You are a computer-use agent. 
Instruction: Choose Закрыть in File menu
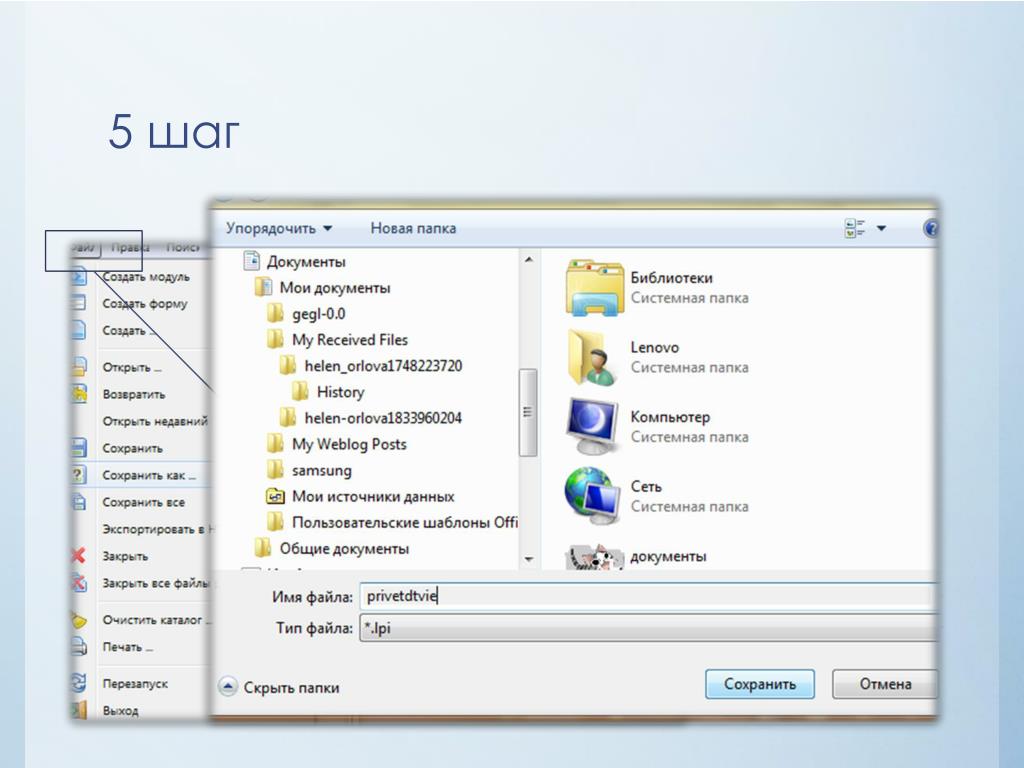pos(125,556)
